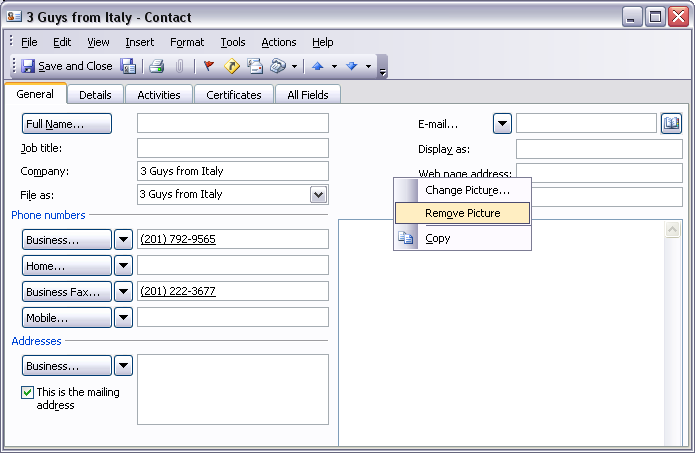
Task: Click the Copy icon in context menu
Action: (406, 238)
